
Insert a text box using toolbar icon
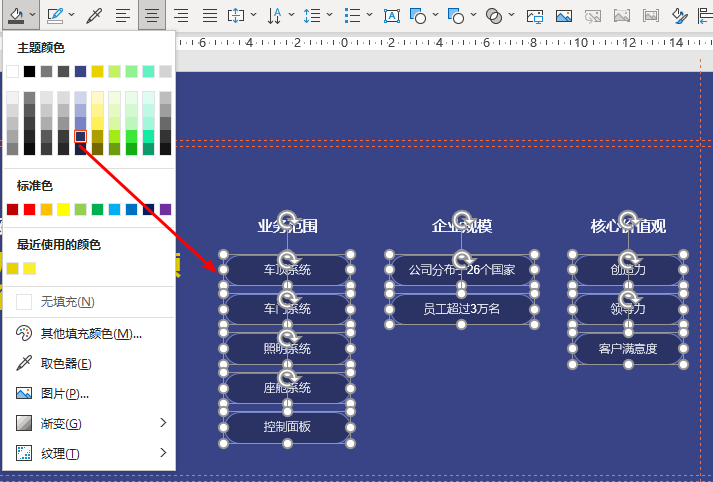(392, 16)
